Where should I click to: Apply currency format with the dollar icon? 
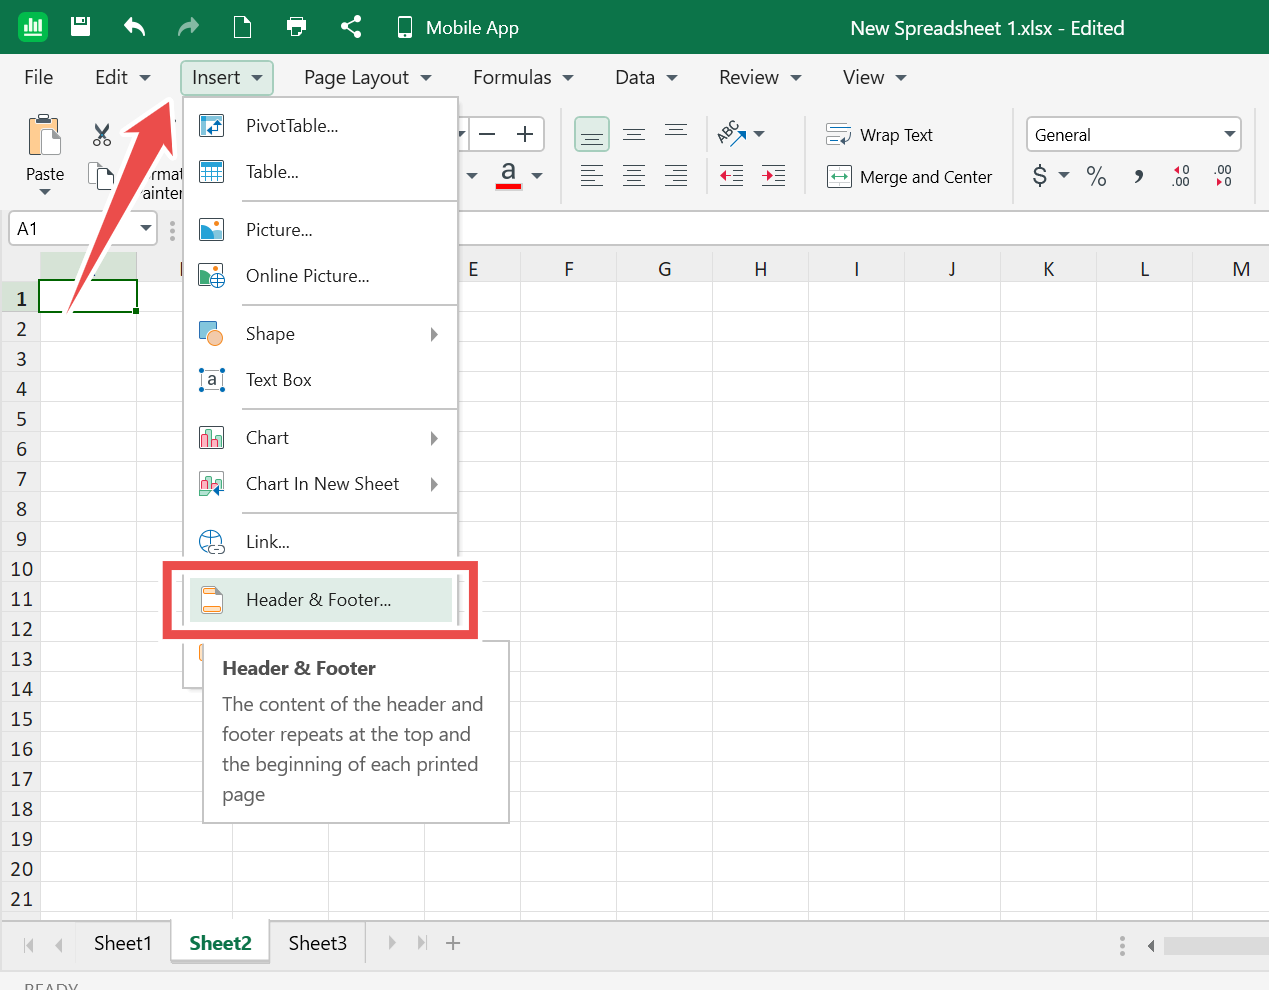1040,176
